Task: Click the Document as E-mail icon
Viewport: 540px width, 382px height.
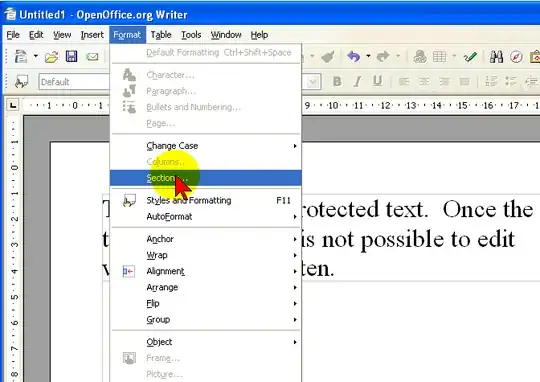Action: pyautogui.click(x=92, y=56)
